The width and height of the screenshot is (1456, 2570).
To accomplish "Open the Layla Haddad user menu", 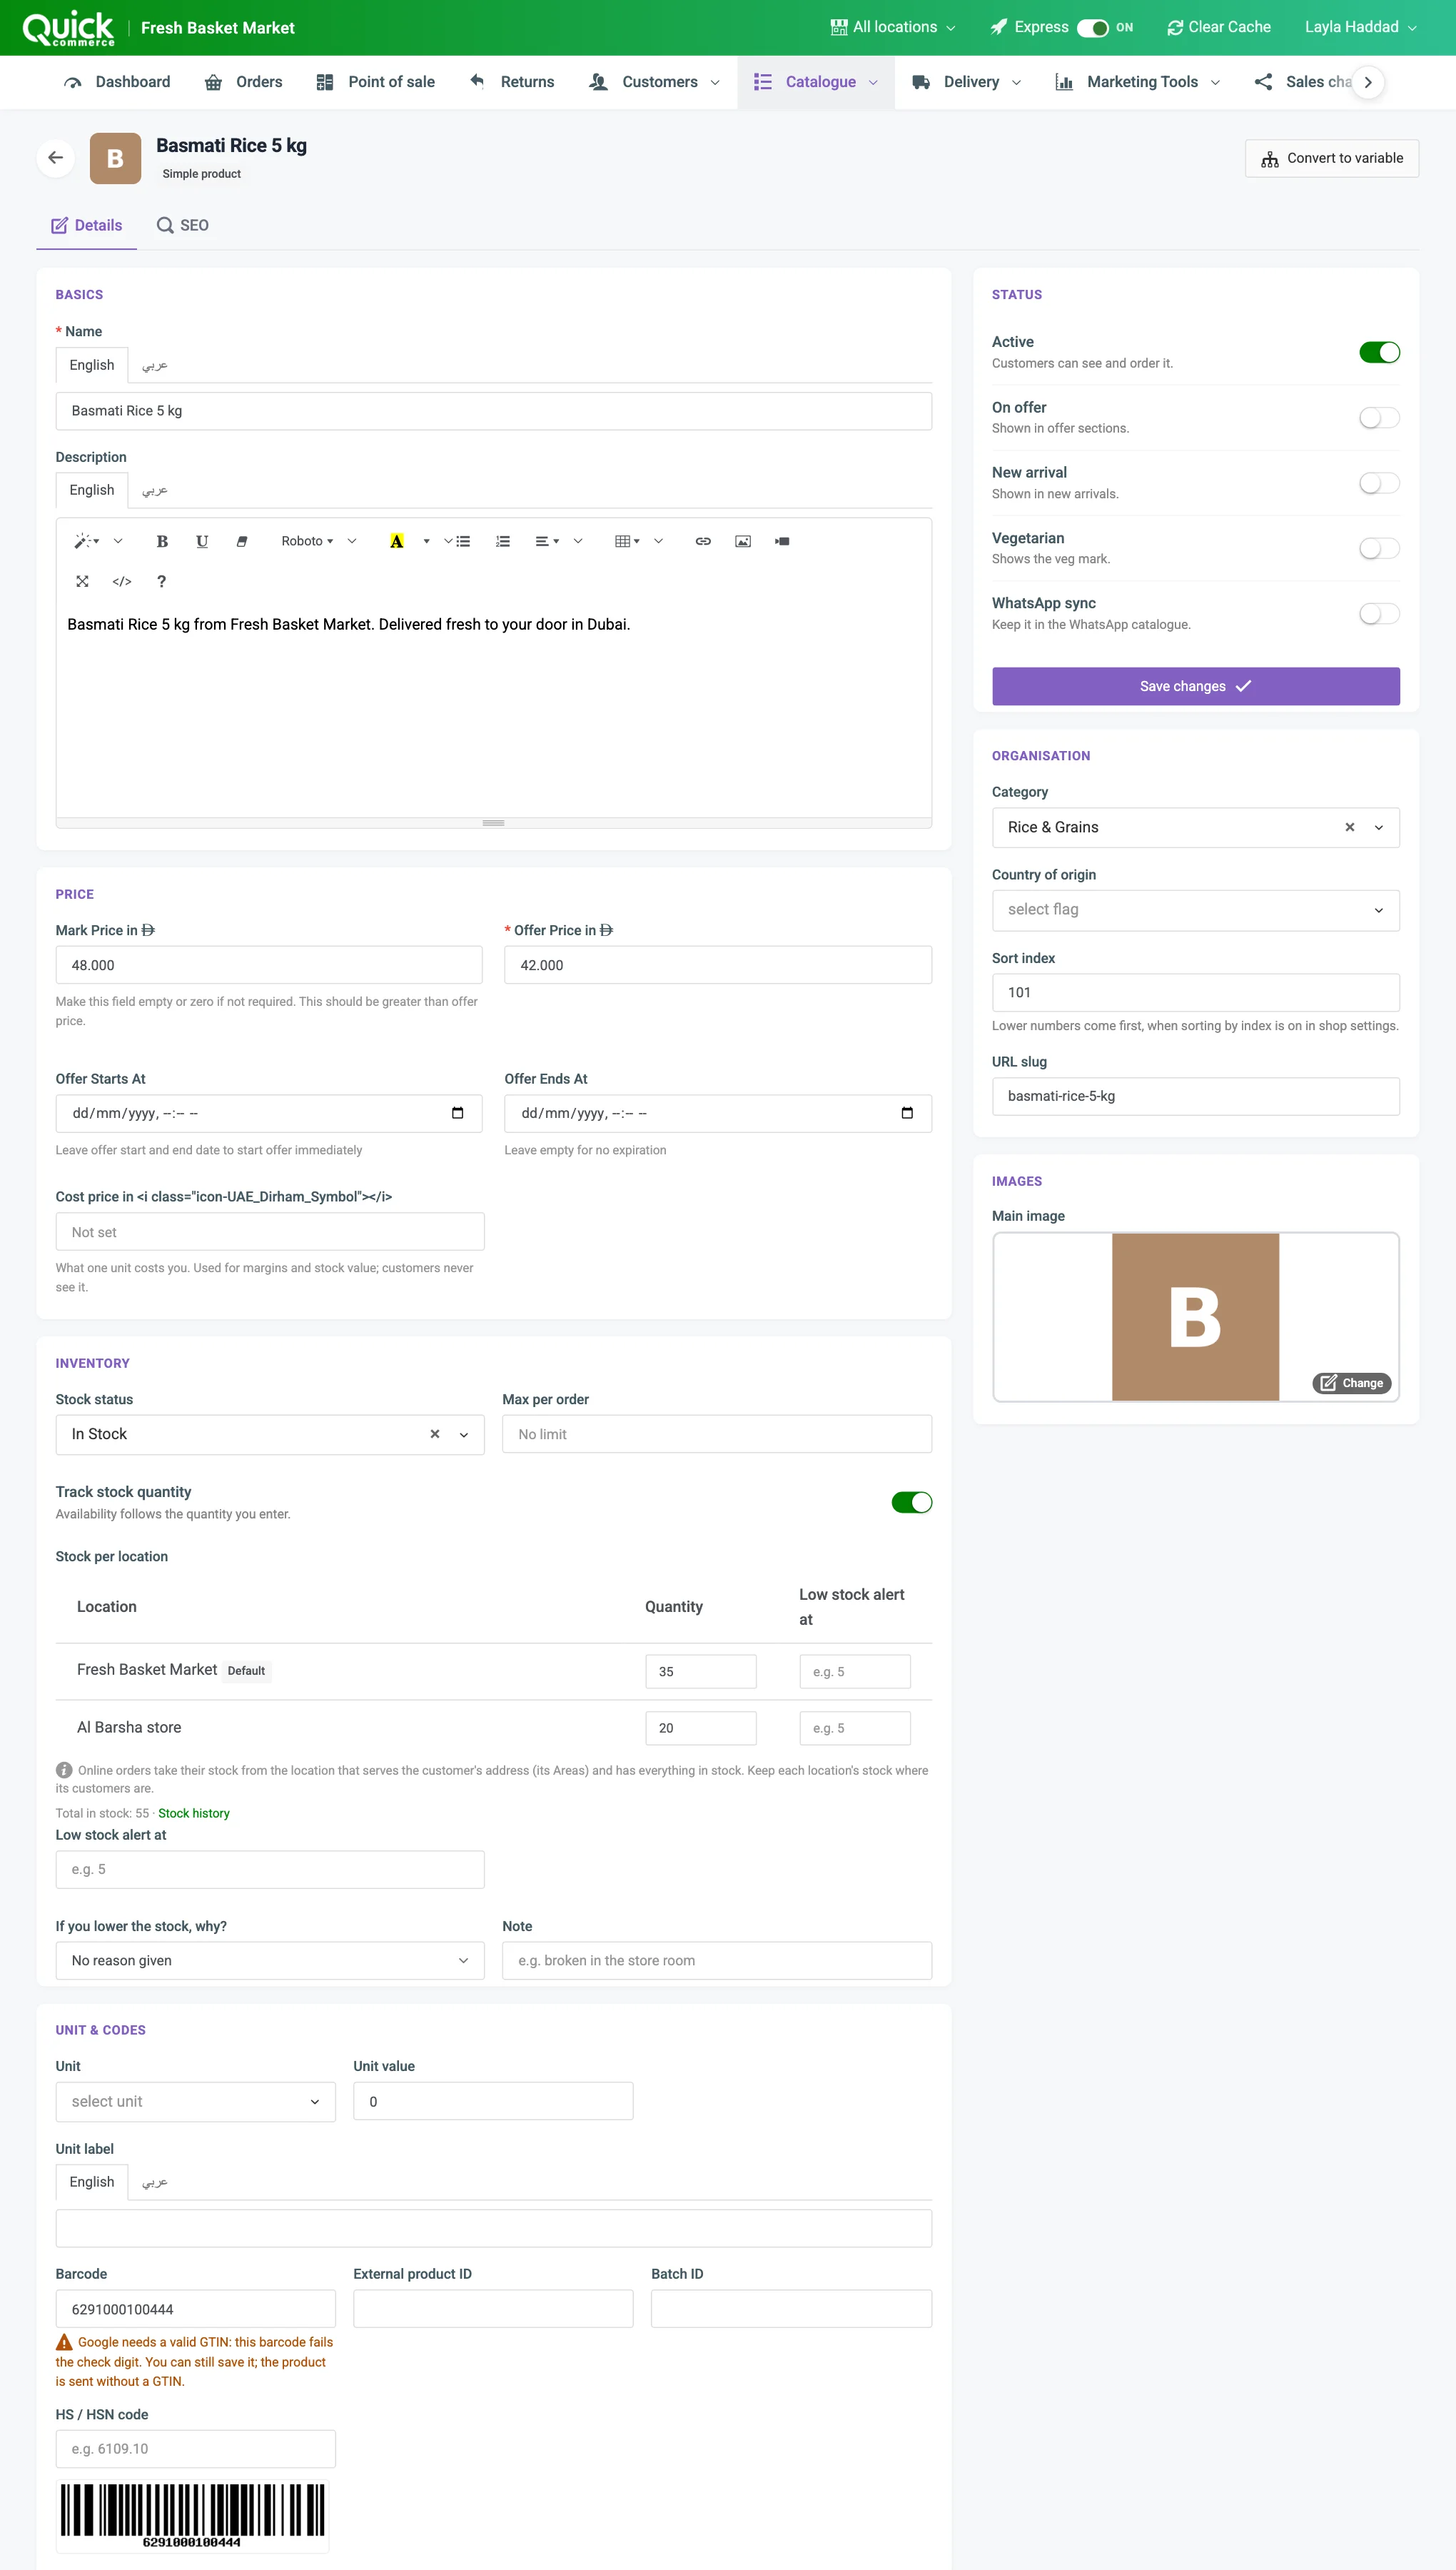I will 1360,28.
